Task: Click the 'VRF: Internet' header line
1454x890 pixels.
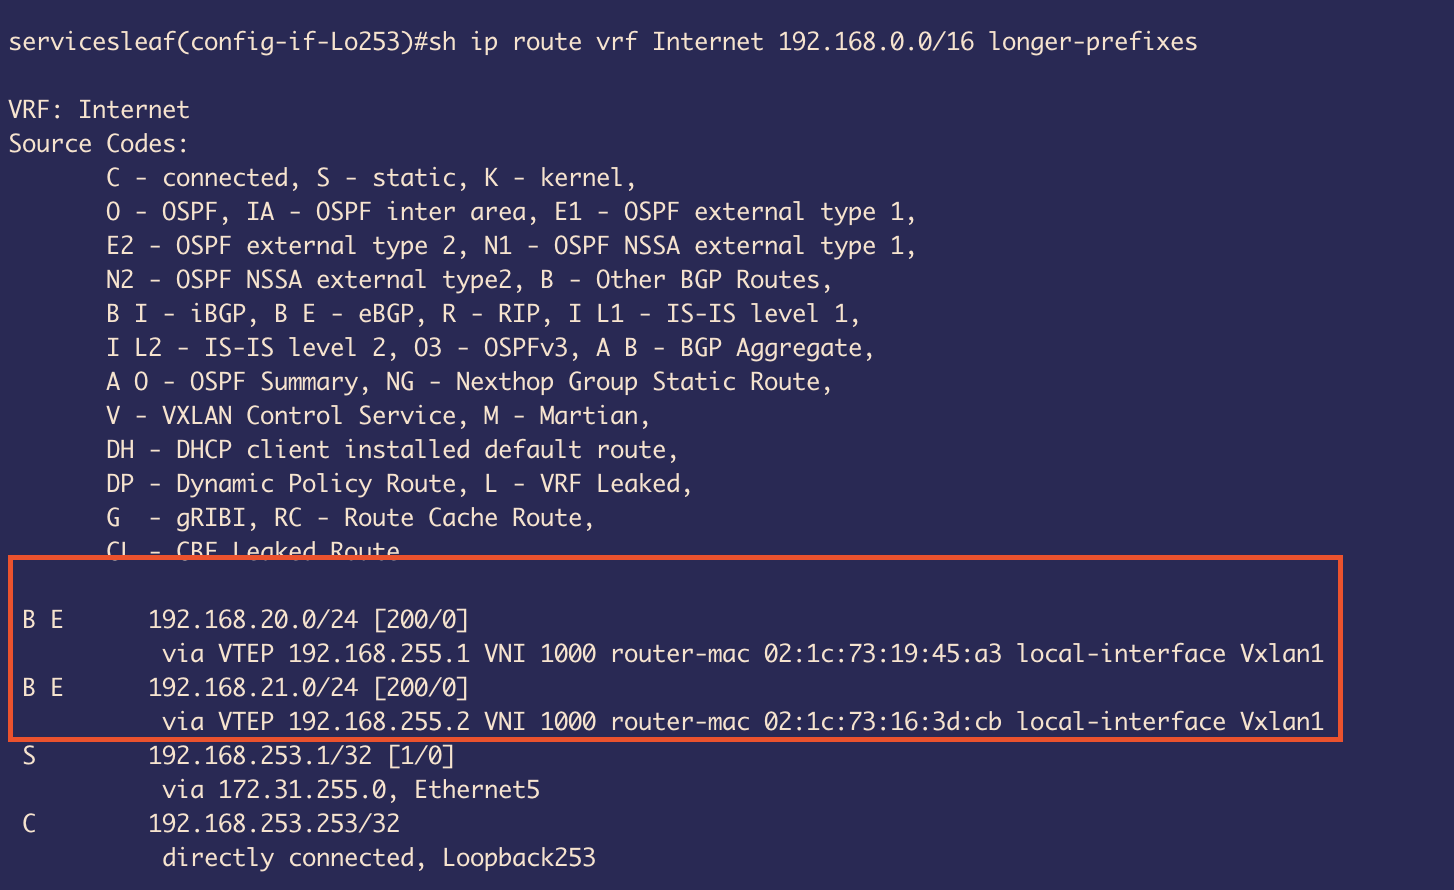Action: pyautogui.click(x=98, y=110)
